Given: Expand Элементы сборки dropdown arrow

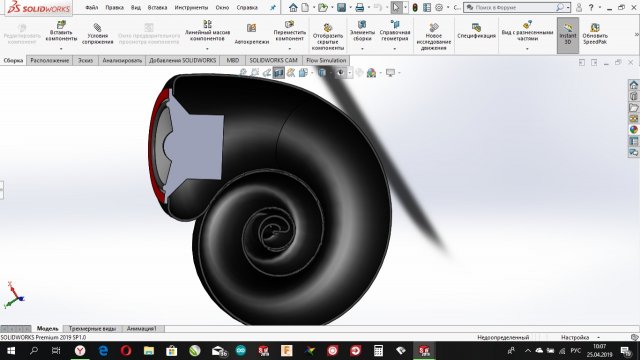Looking at the screenshot, I should coord(362,49).
